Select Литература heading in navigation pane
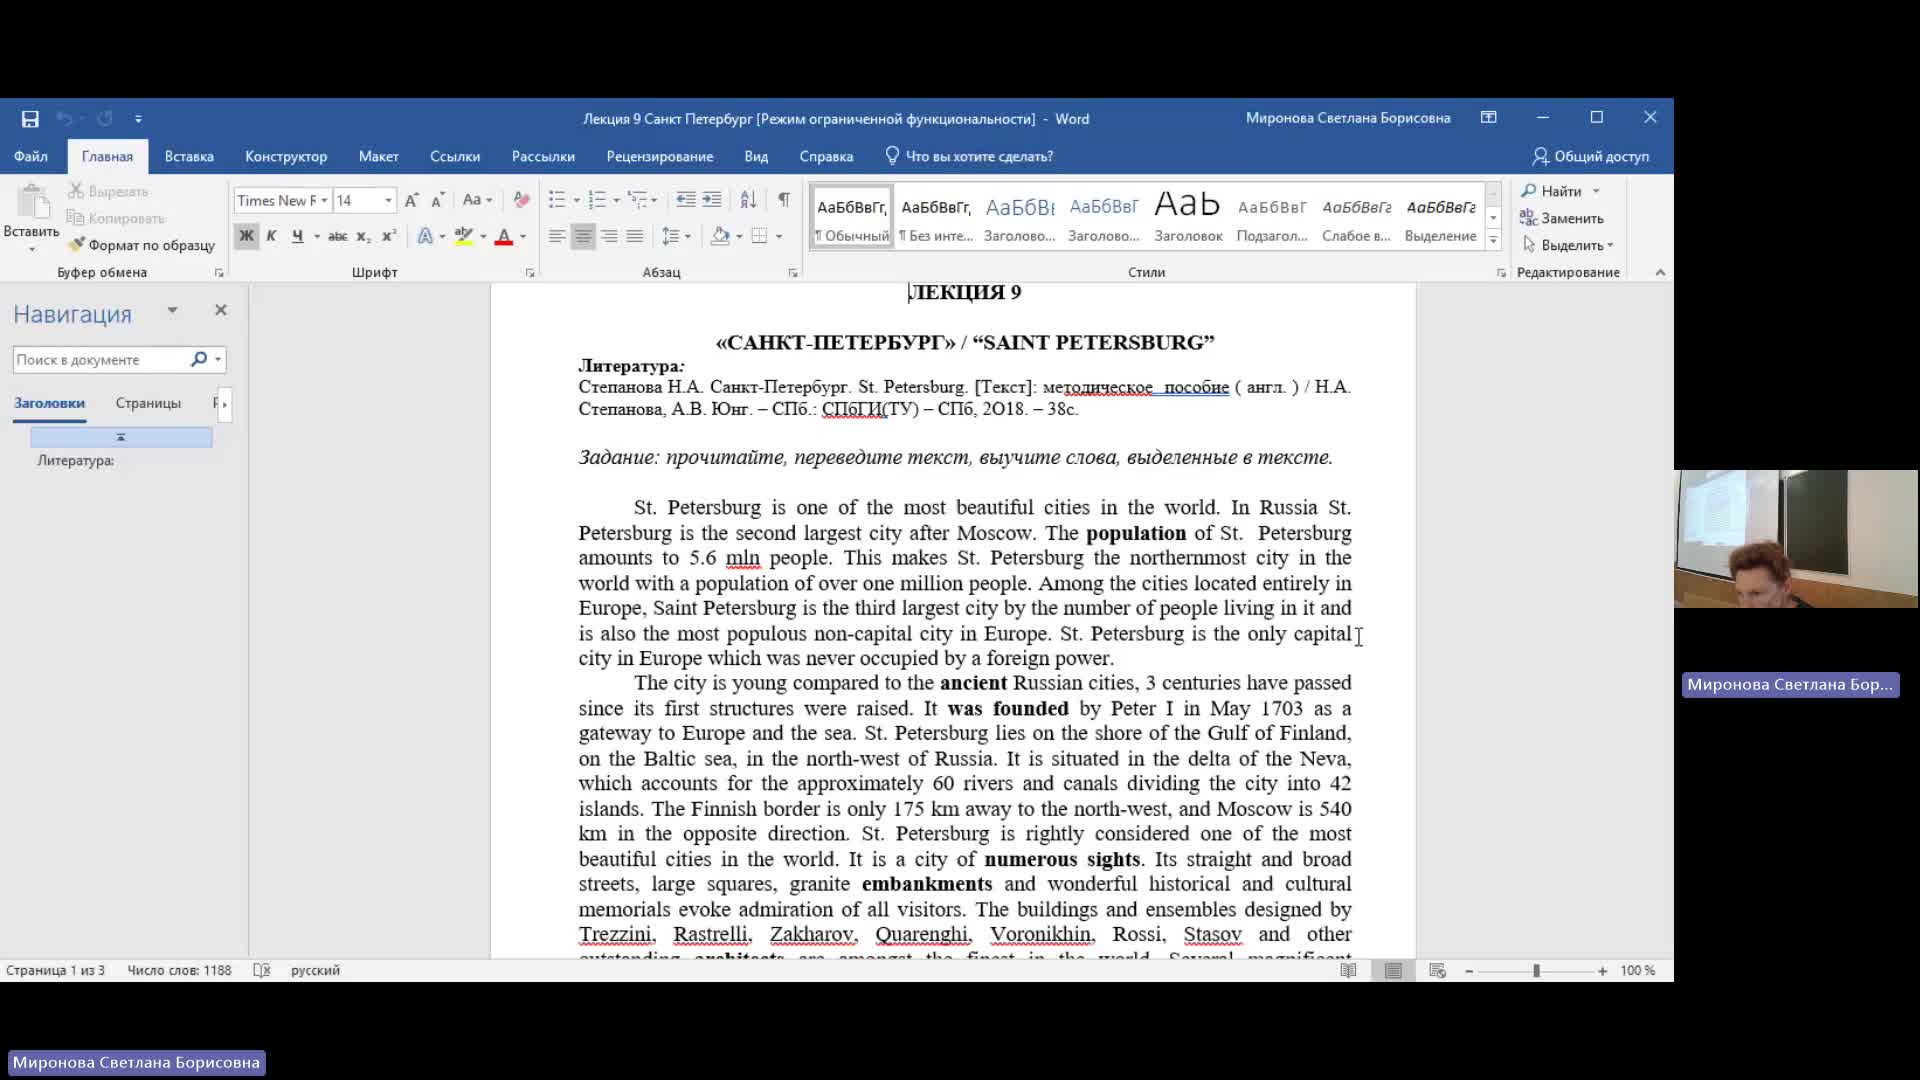The width and height of the screenshot is (1920, 1080). point(76,461)
